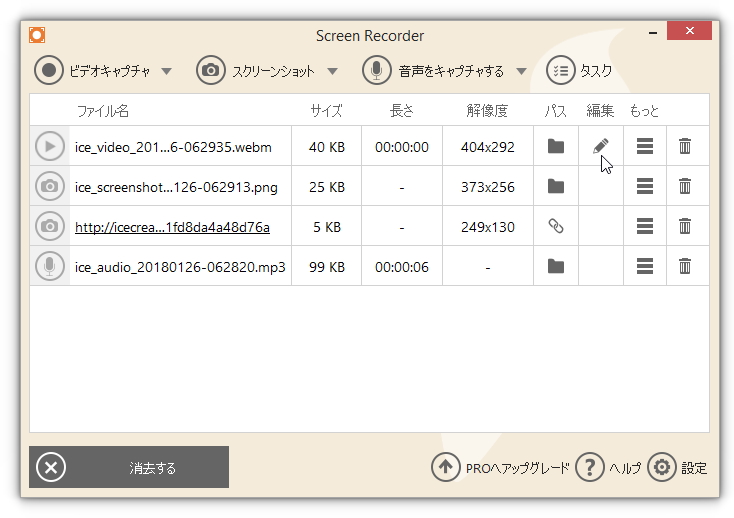
Task: Click the X icon on the clear button
Action: click(51, 467)
